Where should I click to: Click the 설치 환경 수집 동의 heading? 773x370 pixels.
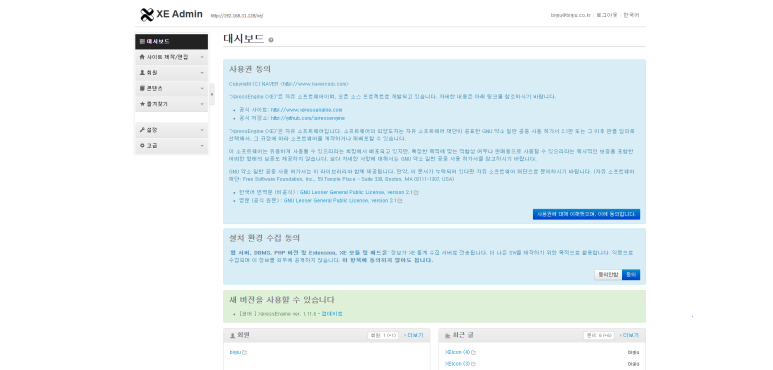[264, 238]
